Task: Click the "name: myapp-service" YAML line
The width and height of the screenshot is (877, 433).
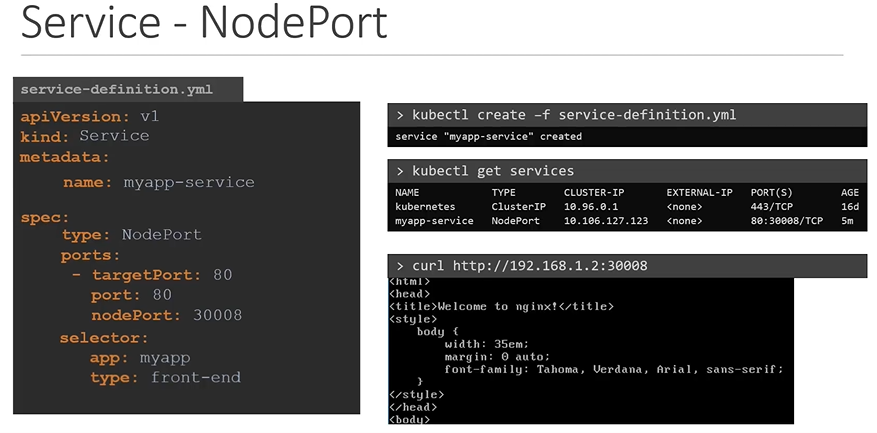Action: pos(158,183)
